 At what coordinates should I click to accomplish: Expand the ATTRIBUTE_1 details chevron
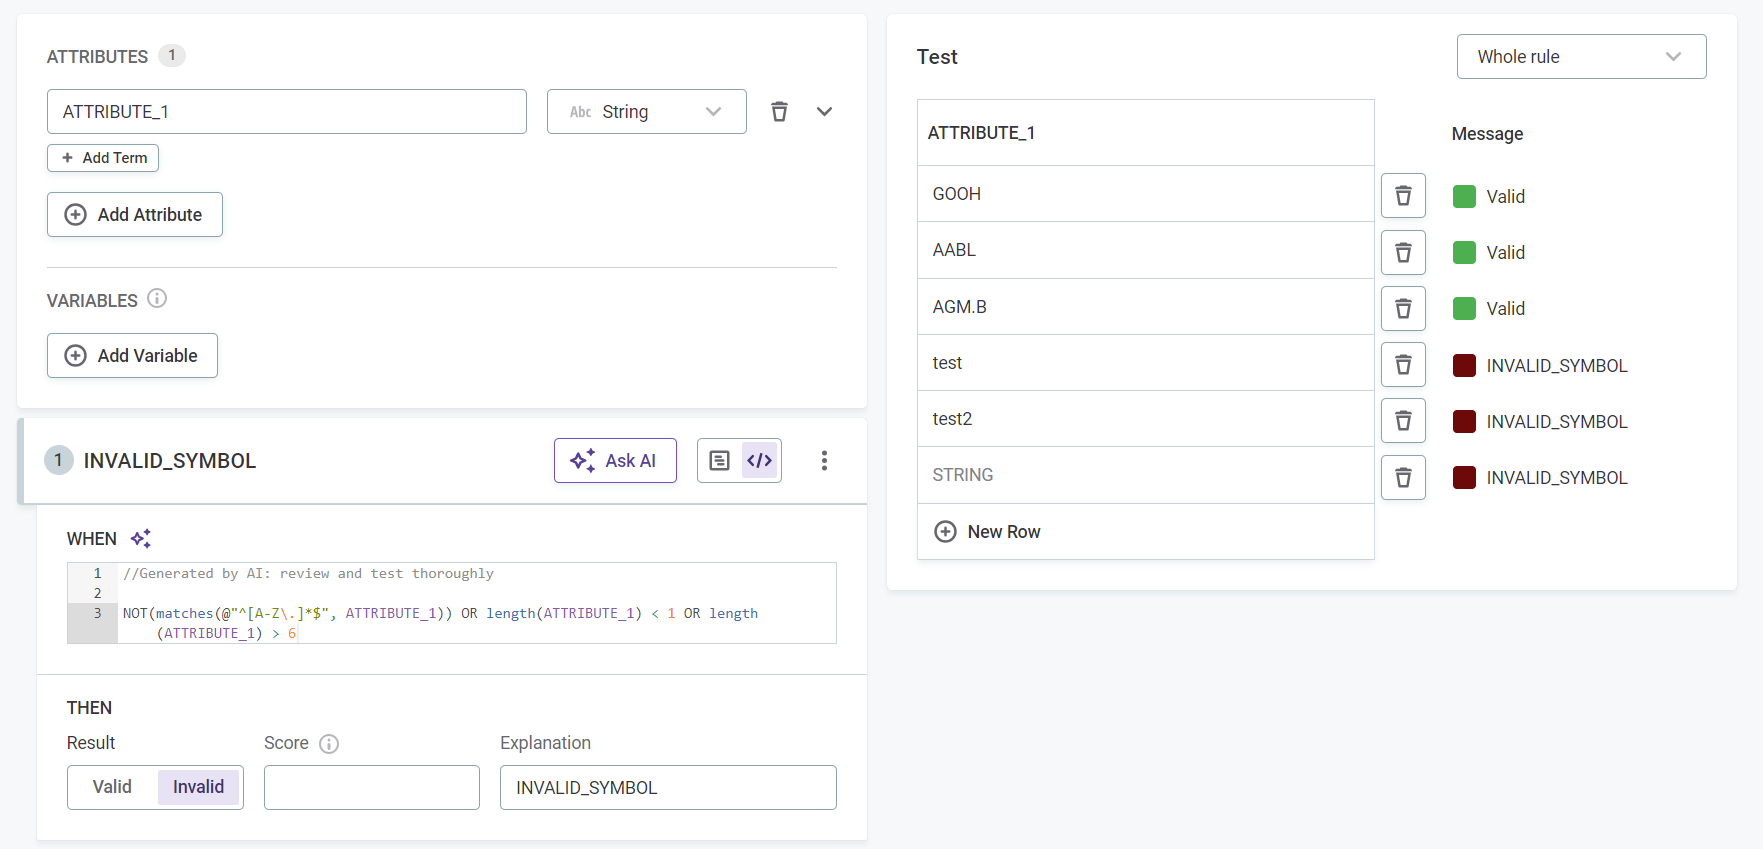(x=824, y=112)
